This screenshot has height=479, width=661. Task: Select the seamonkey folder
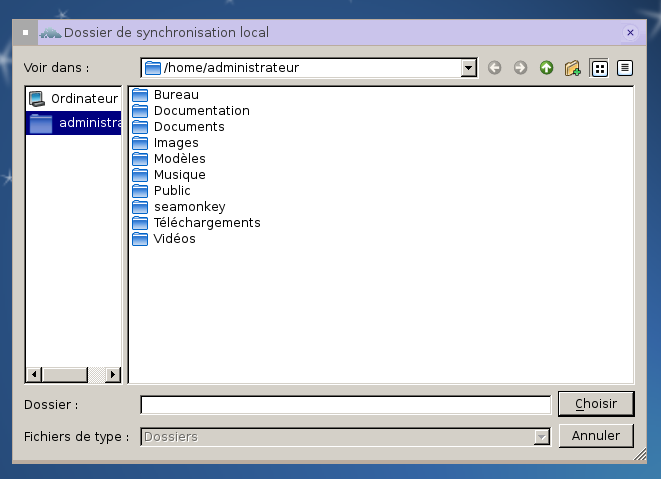pos(179,207)
